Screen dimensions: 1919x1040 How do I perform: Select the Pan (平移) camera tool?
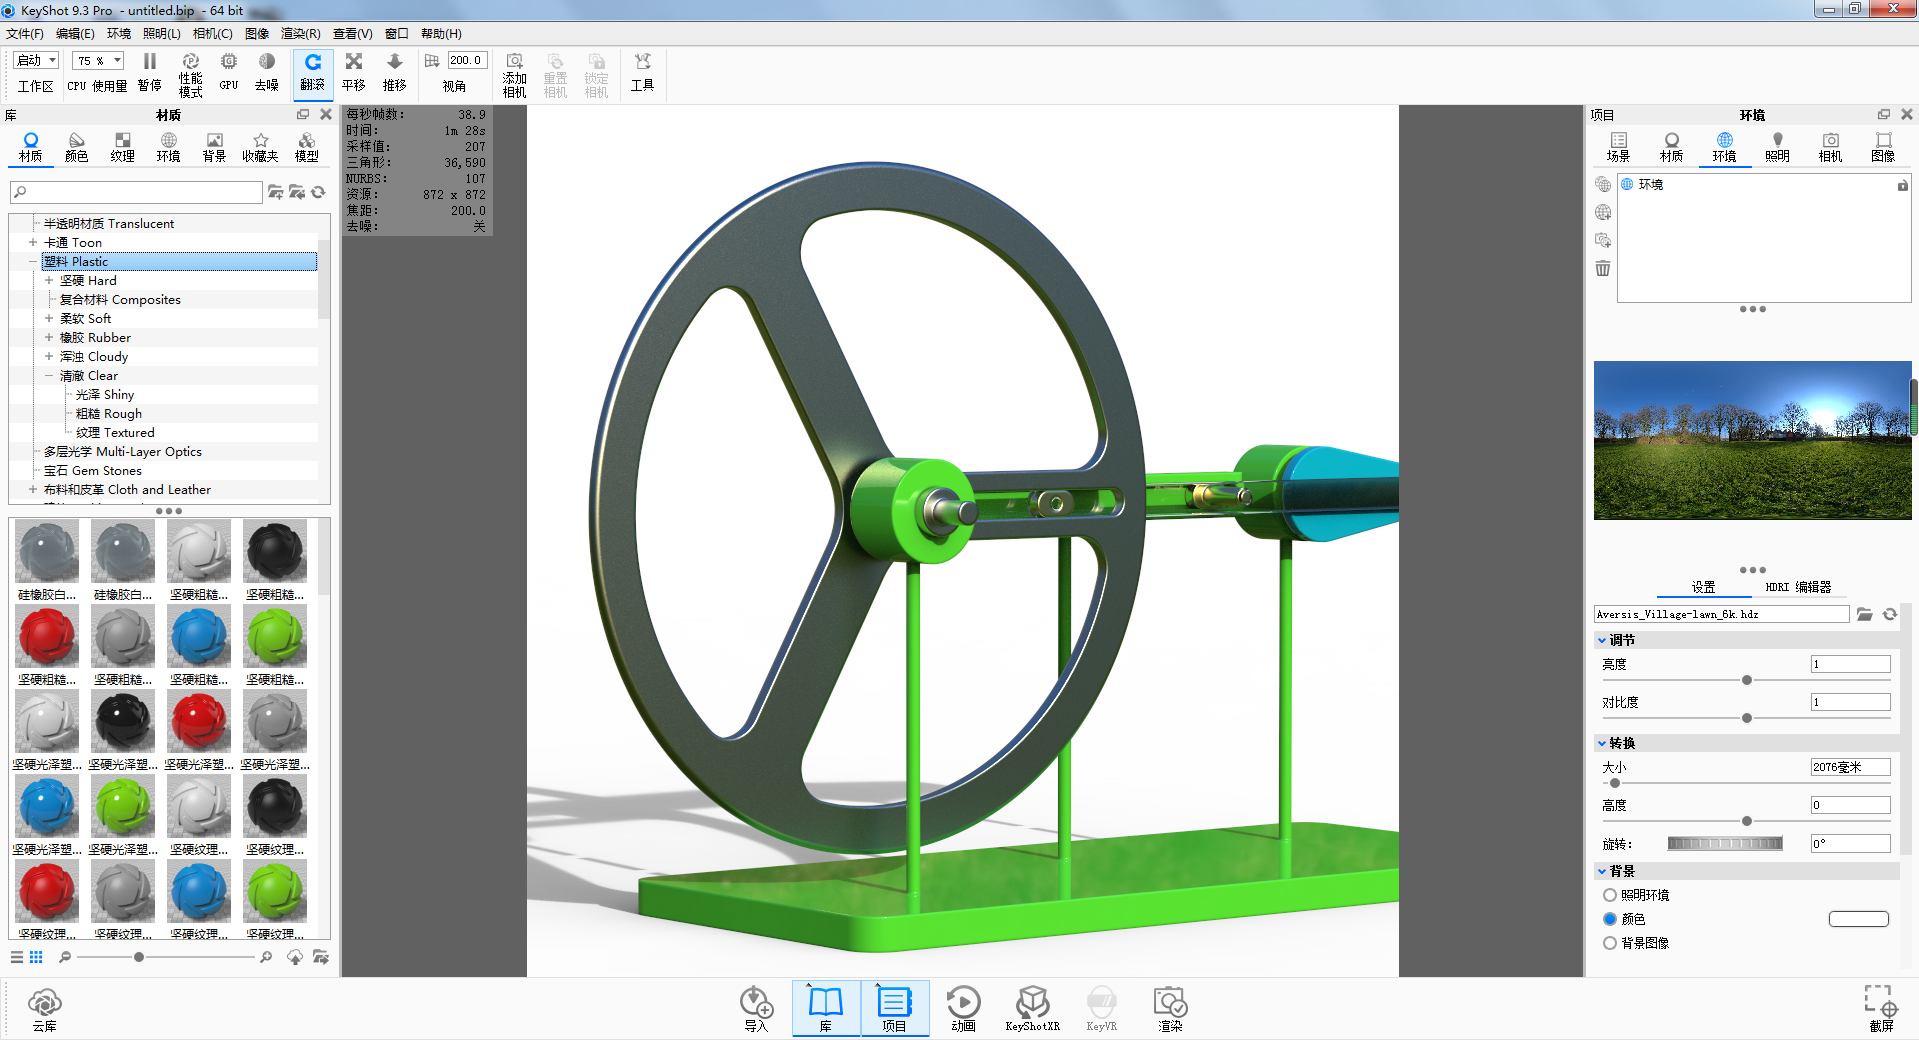click(x=354, y=62)
